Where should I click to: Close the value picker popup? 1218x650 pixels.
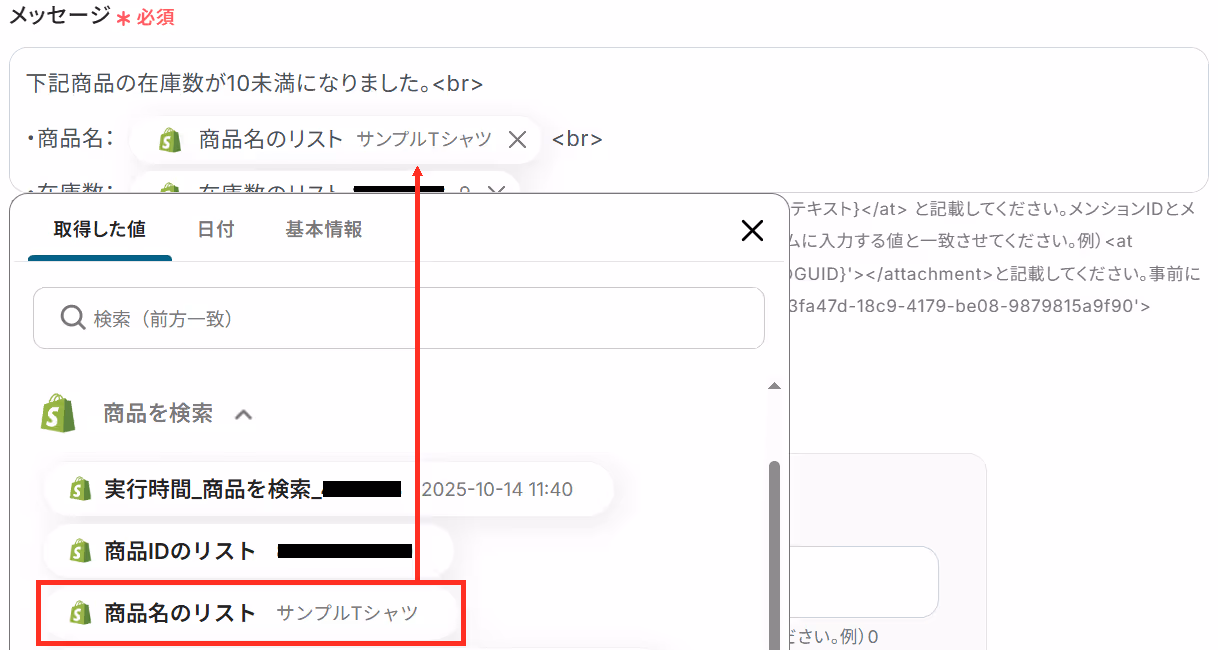752,231
